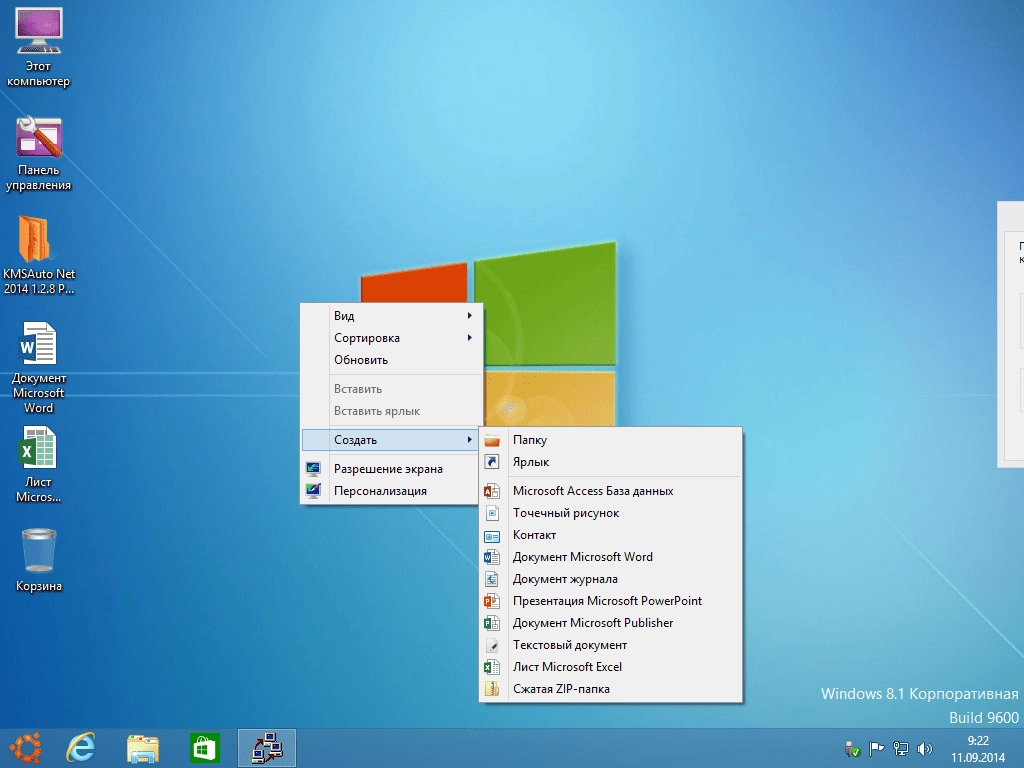Click the ZIP folder icon in submenu
The height and width of the screenshot is (768, 1024).
[x=492, y=689]
